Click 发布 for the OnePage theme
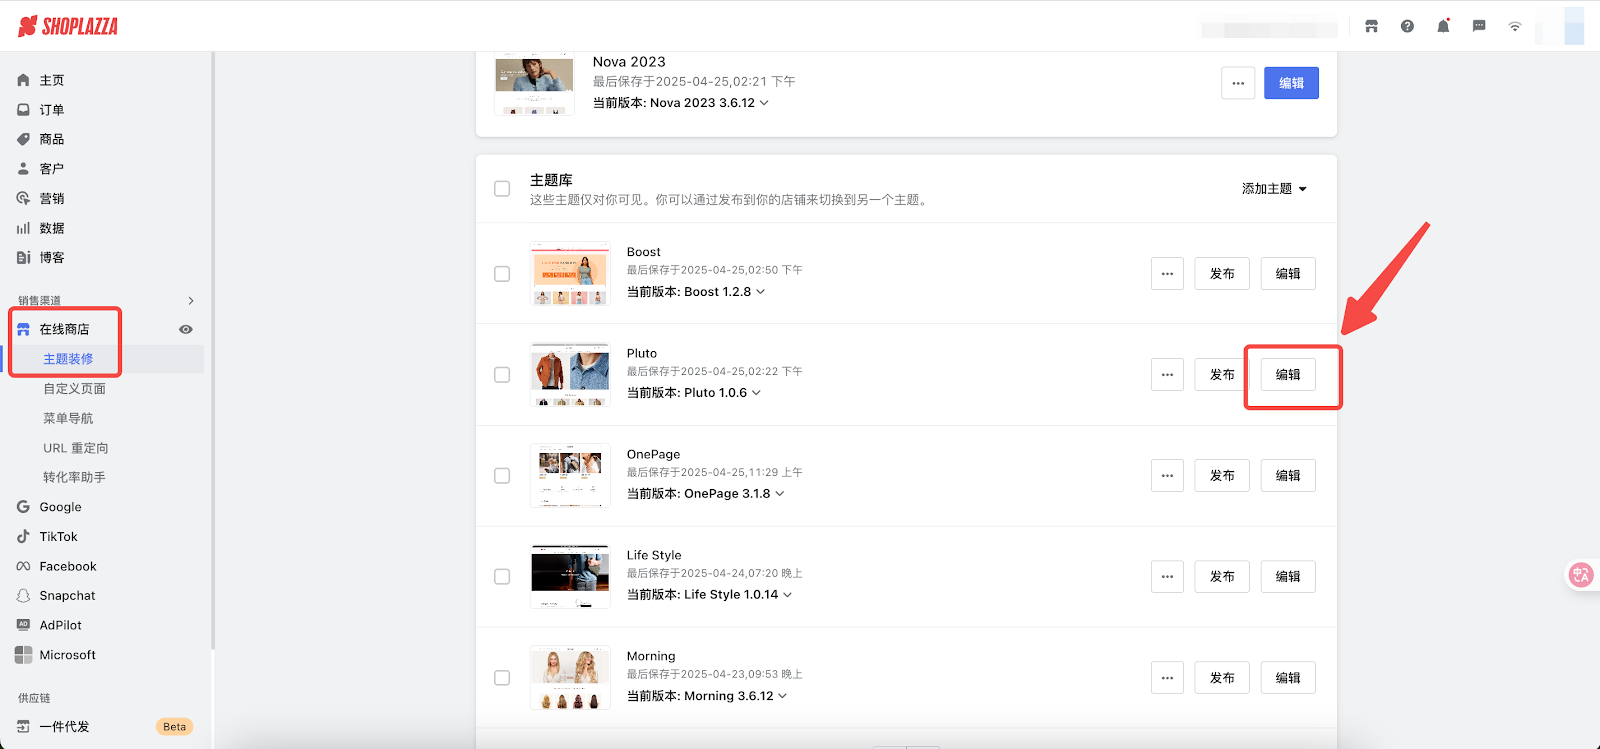Screen dimensions: 1600x749 coord(1222,476)
